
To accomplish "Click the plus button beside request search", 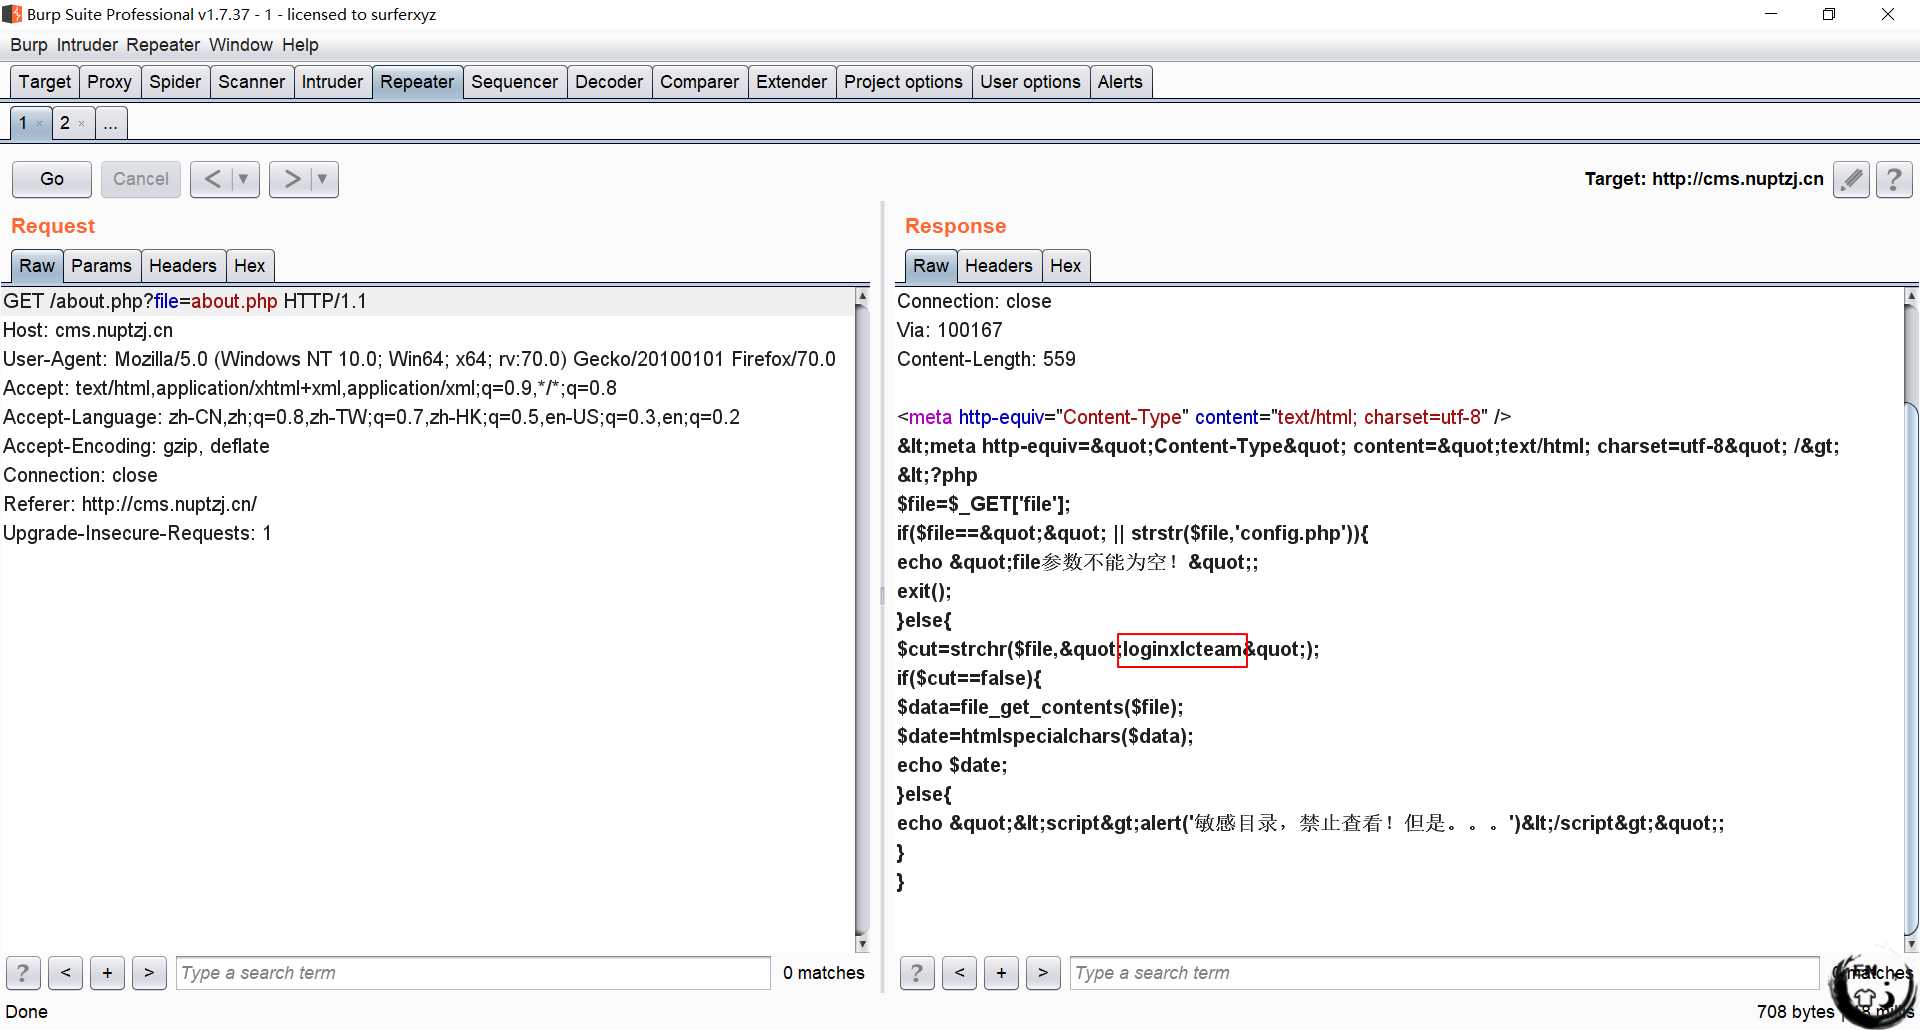I will pos(107,973).
